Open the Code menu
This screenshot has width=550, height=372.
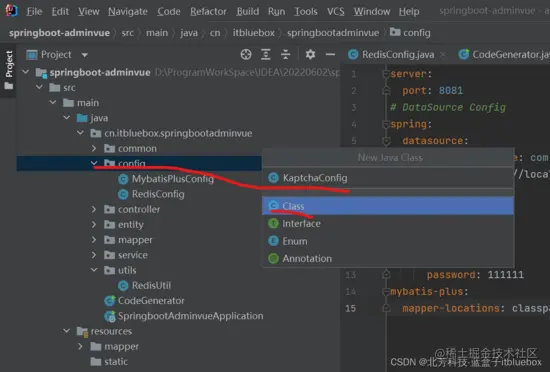[x=169, y=12]
